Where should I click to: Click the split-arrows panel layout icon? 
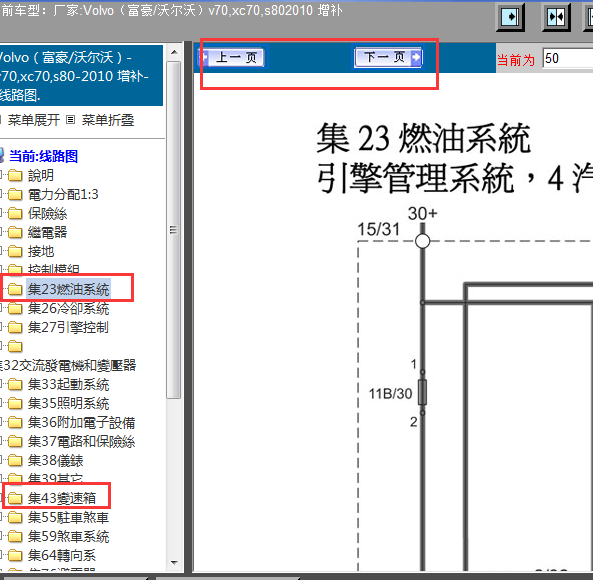pyautogui.click(x=556, y=17)
